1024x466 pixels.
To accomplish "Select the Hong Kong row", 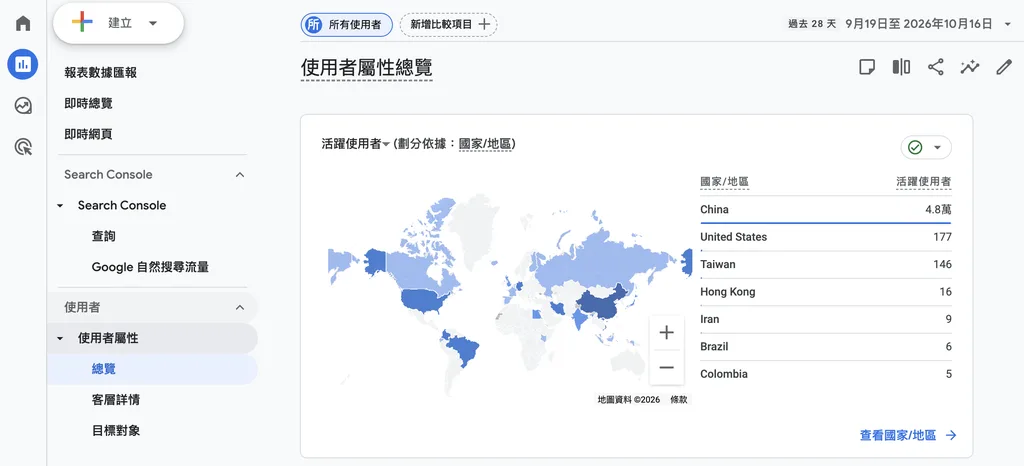I will click(825, 292).
